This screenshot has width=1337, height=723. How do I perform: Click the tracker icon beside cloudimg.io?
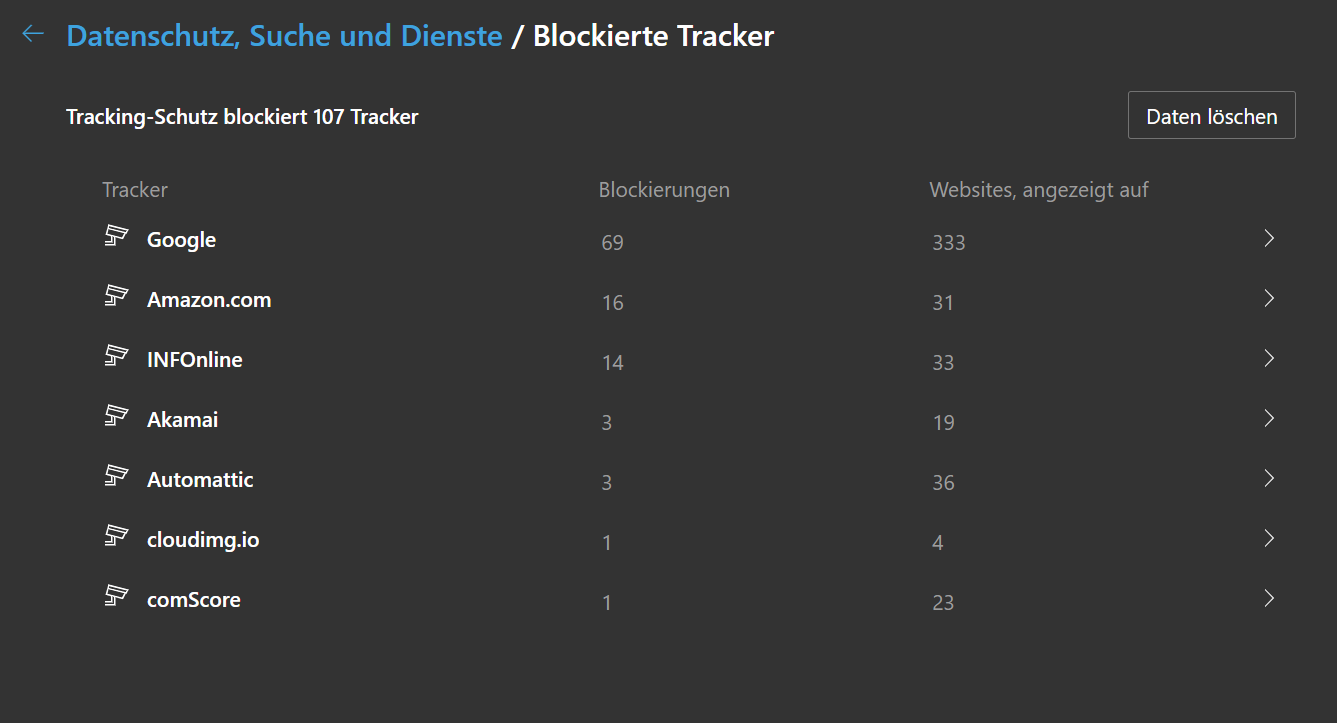point(118,537)
